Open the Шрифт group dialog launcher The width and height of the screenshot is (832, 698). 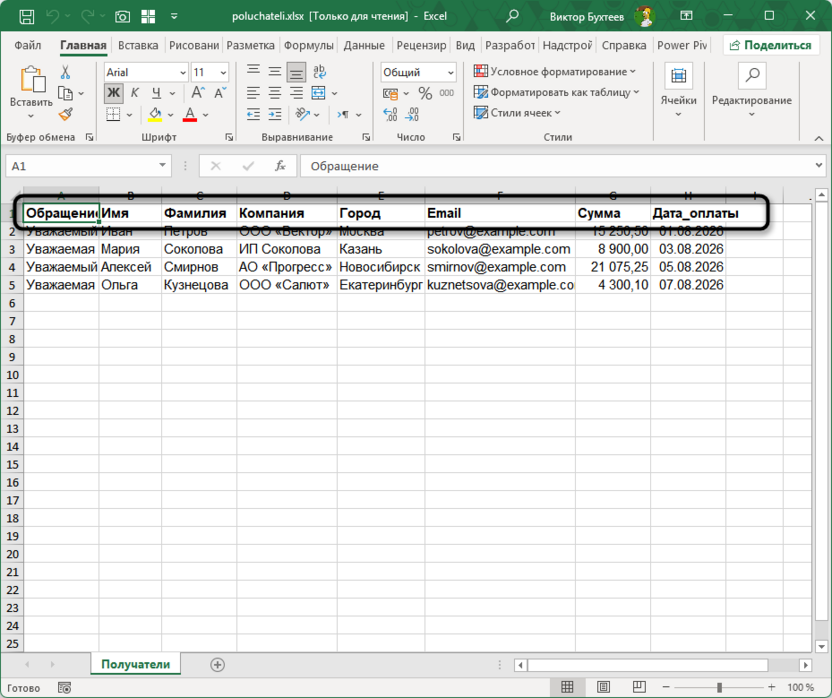pyautogui.click(x=229, y=137)
